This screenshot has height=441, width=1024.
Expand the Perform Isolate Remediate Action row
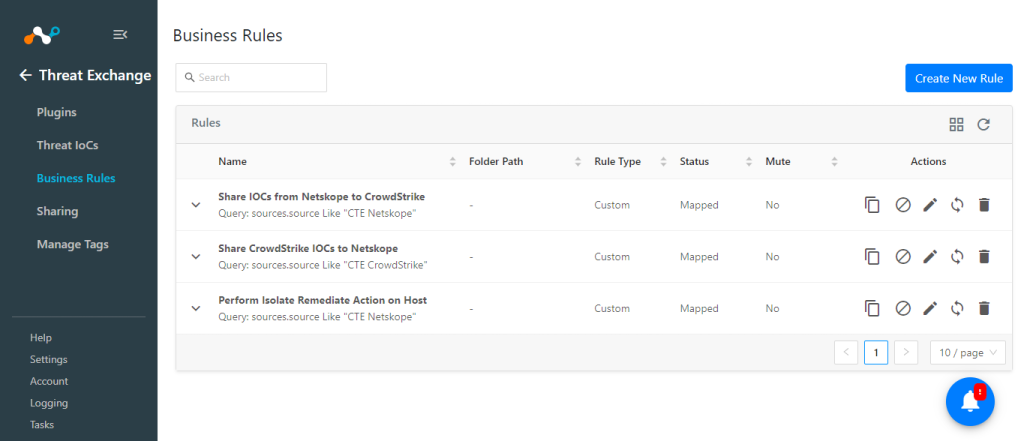click(x=196, y=308)
